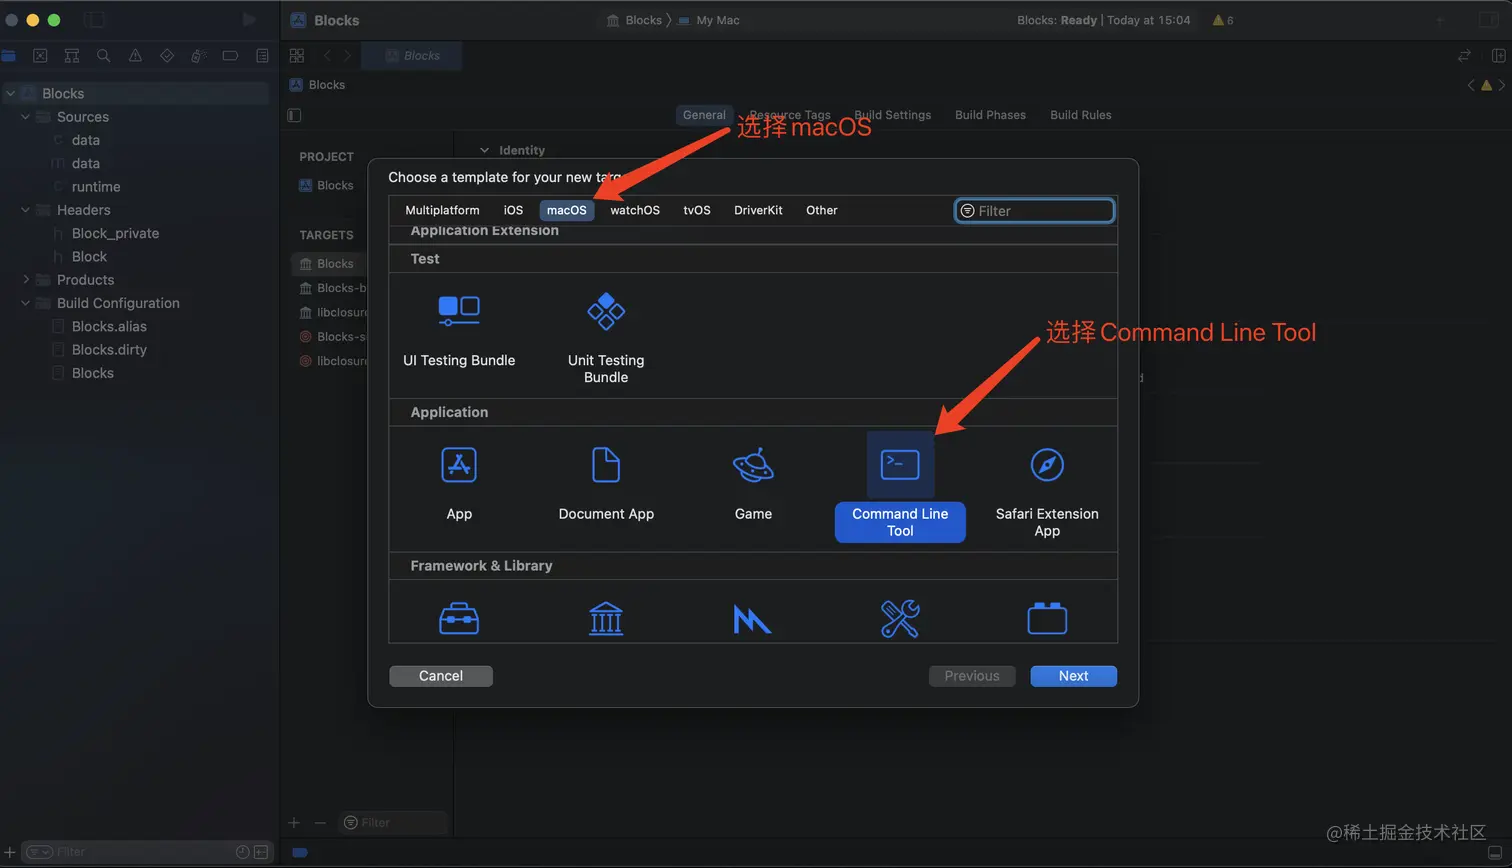The height and width of the screenshot is (868, 1512).
Task: Toggle recent files filter clock icon
Action: click(x=242, y=852)
